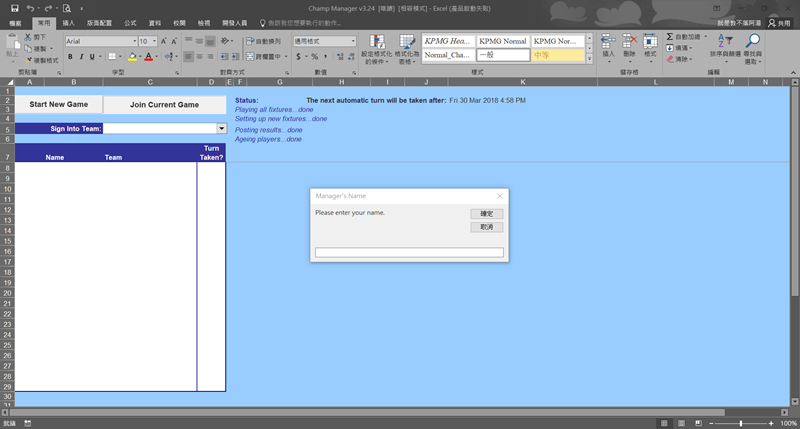Click the AutoSum (自動加總) sigma icon
The image size is (800, 429).
click(x=669, y=37)
